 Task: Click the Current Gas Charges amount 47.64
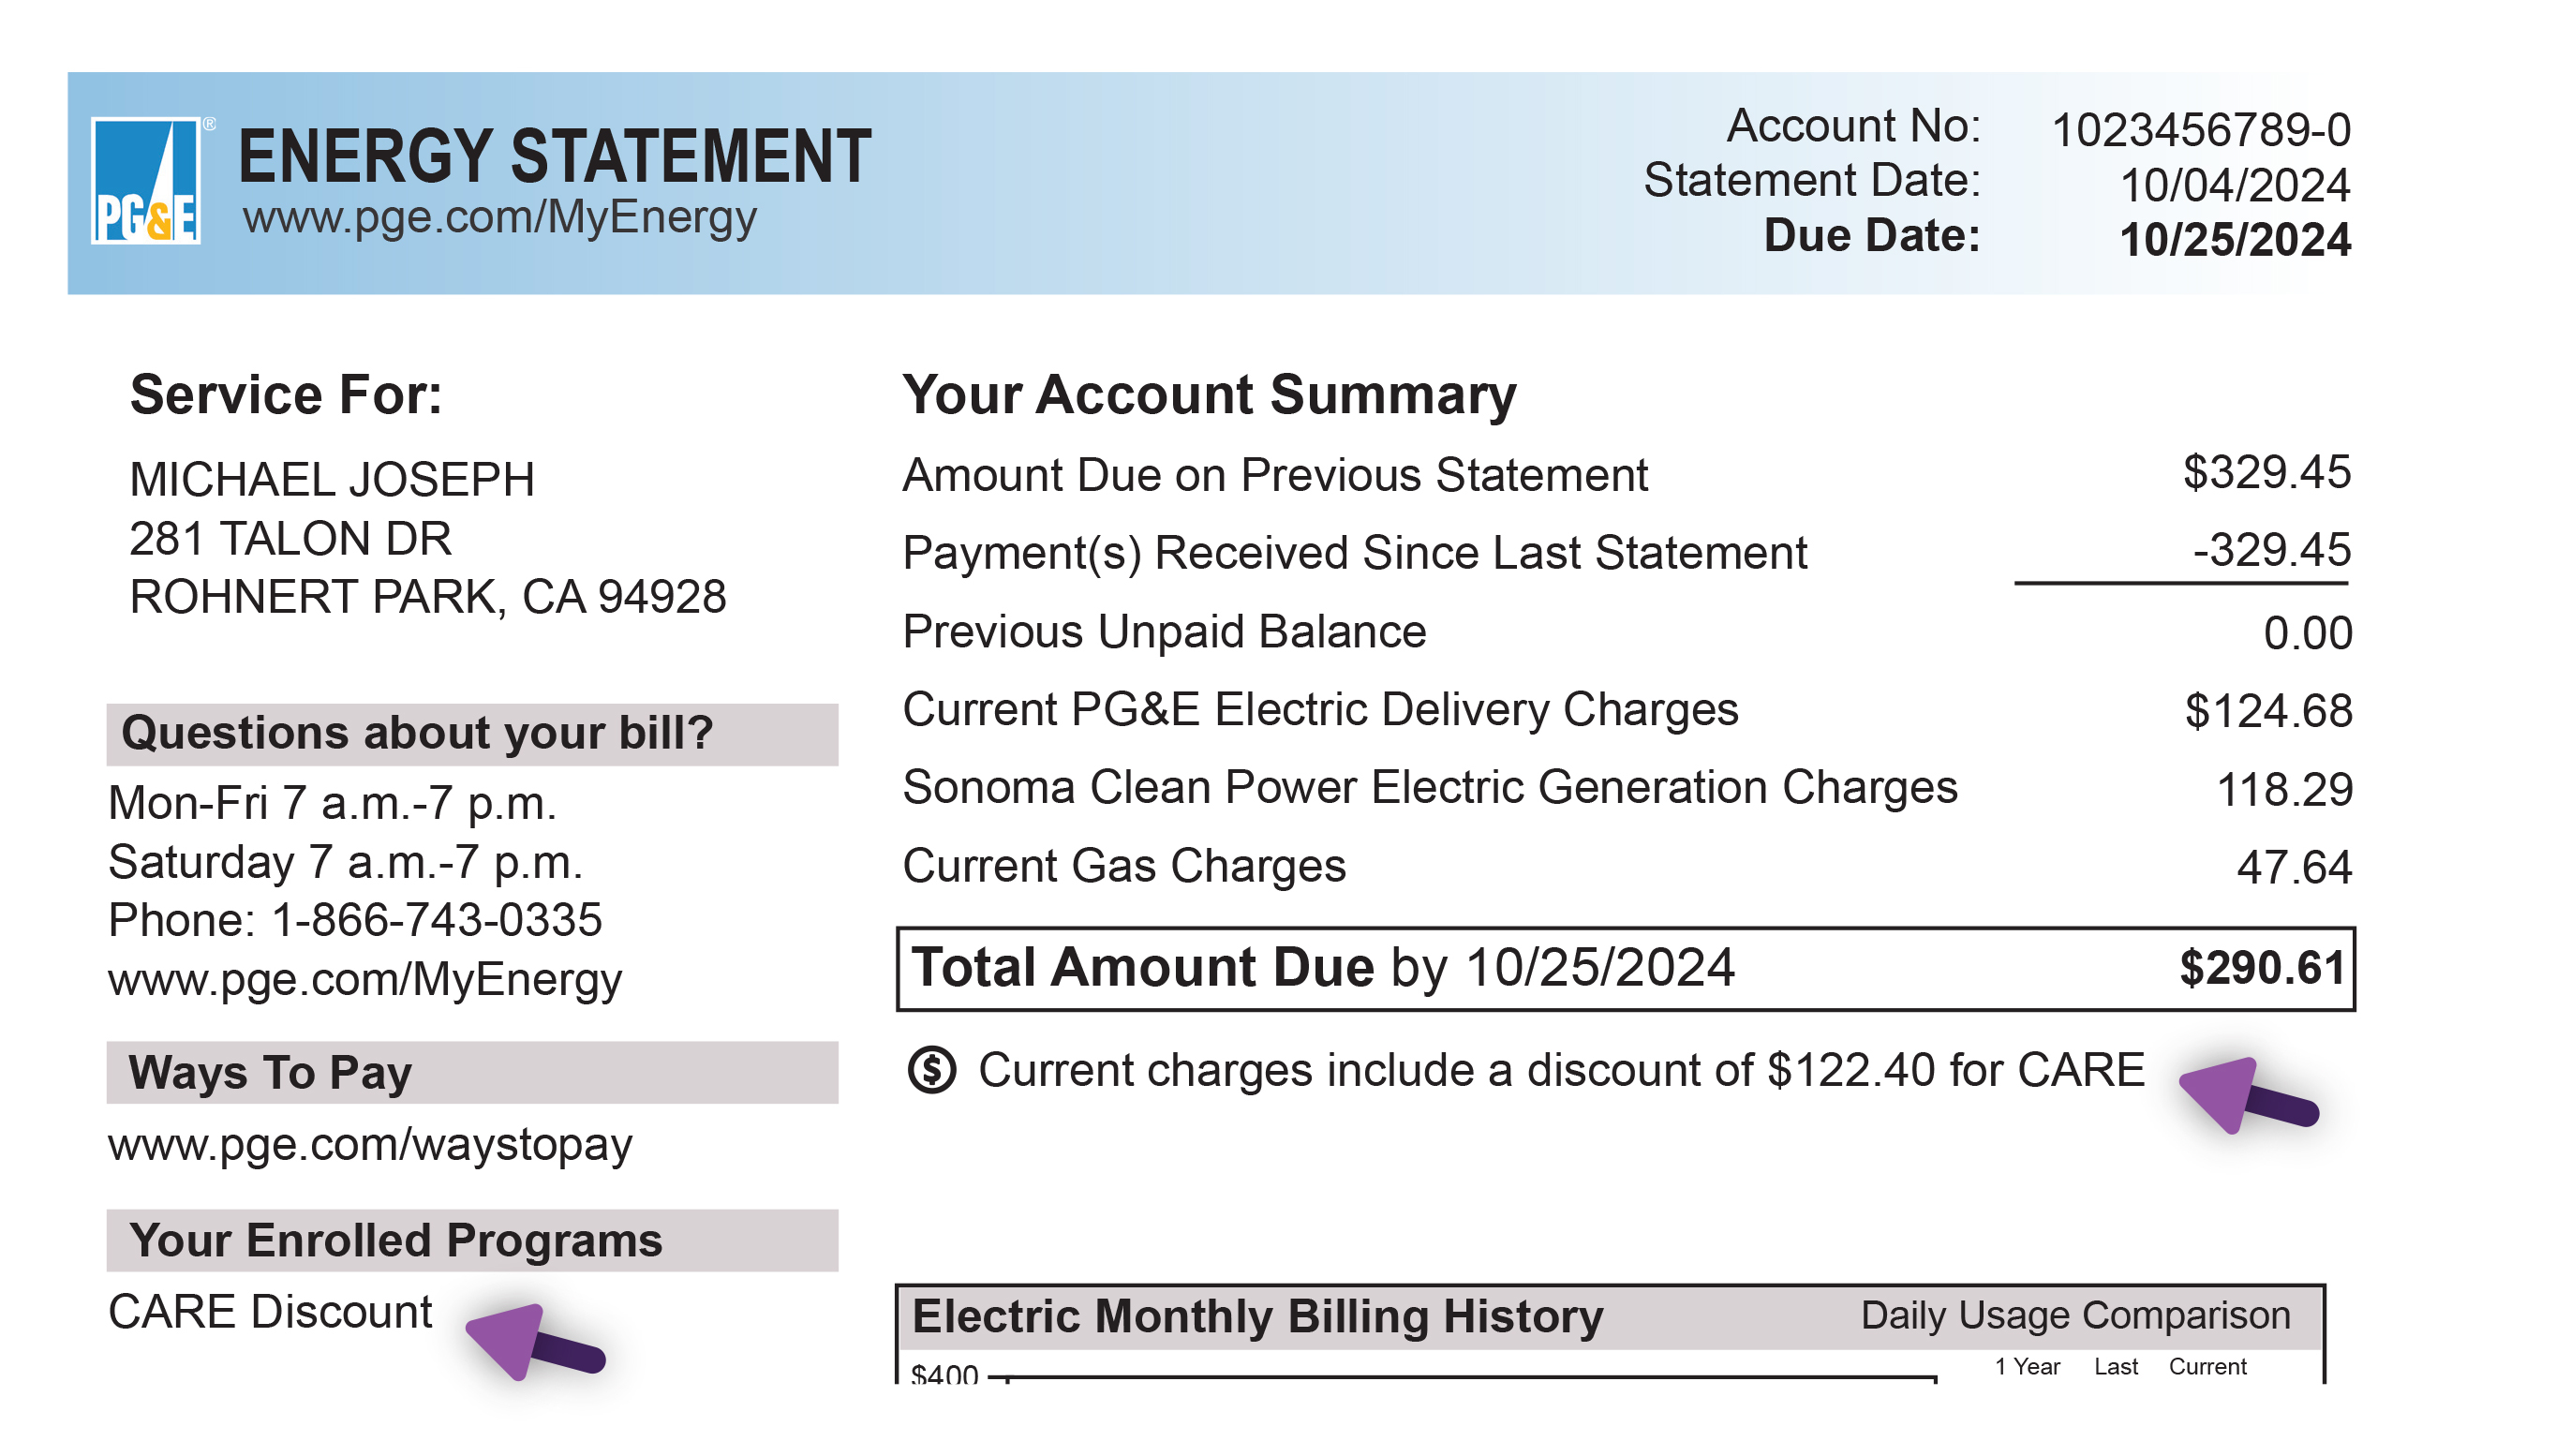[x=2294, y=867]
